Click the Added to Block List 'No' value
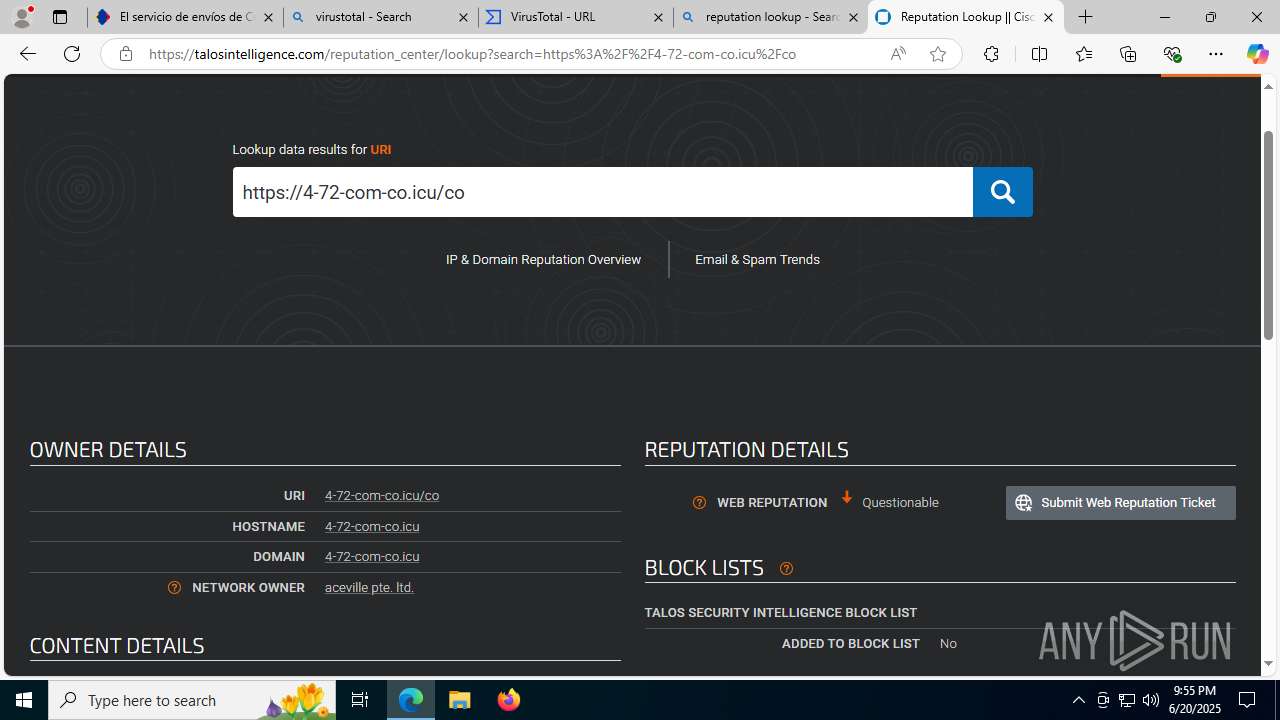The width and height of the screenshot is (1280, 720). click(x=948, y=644)
